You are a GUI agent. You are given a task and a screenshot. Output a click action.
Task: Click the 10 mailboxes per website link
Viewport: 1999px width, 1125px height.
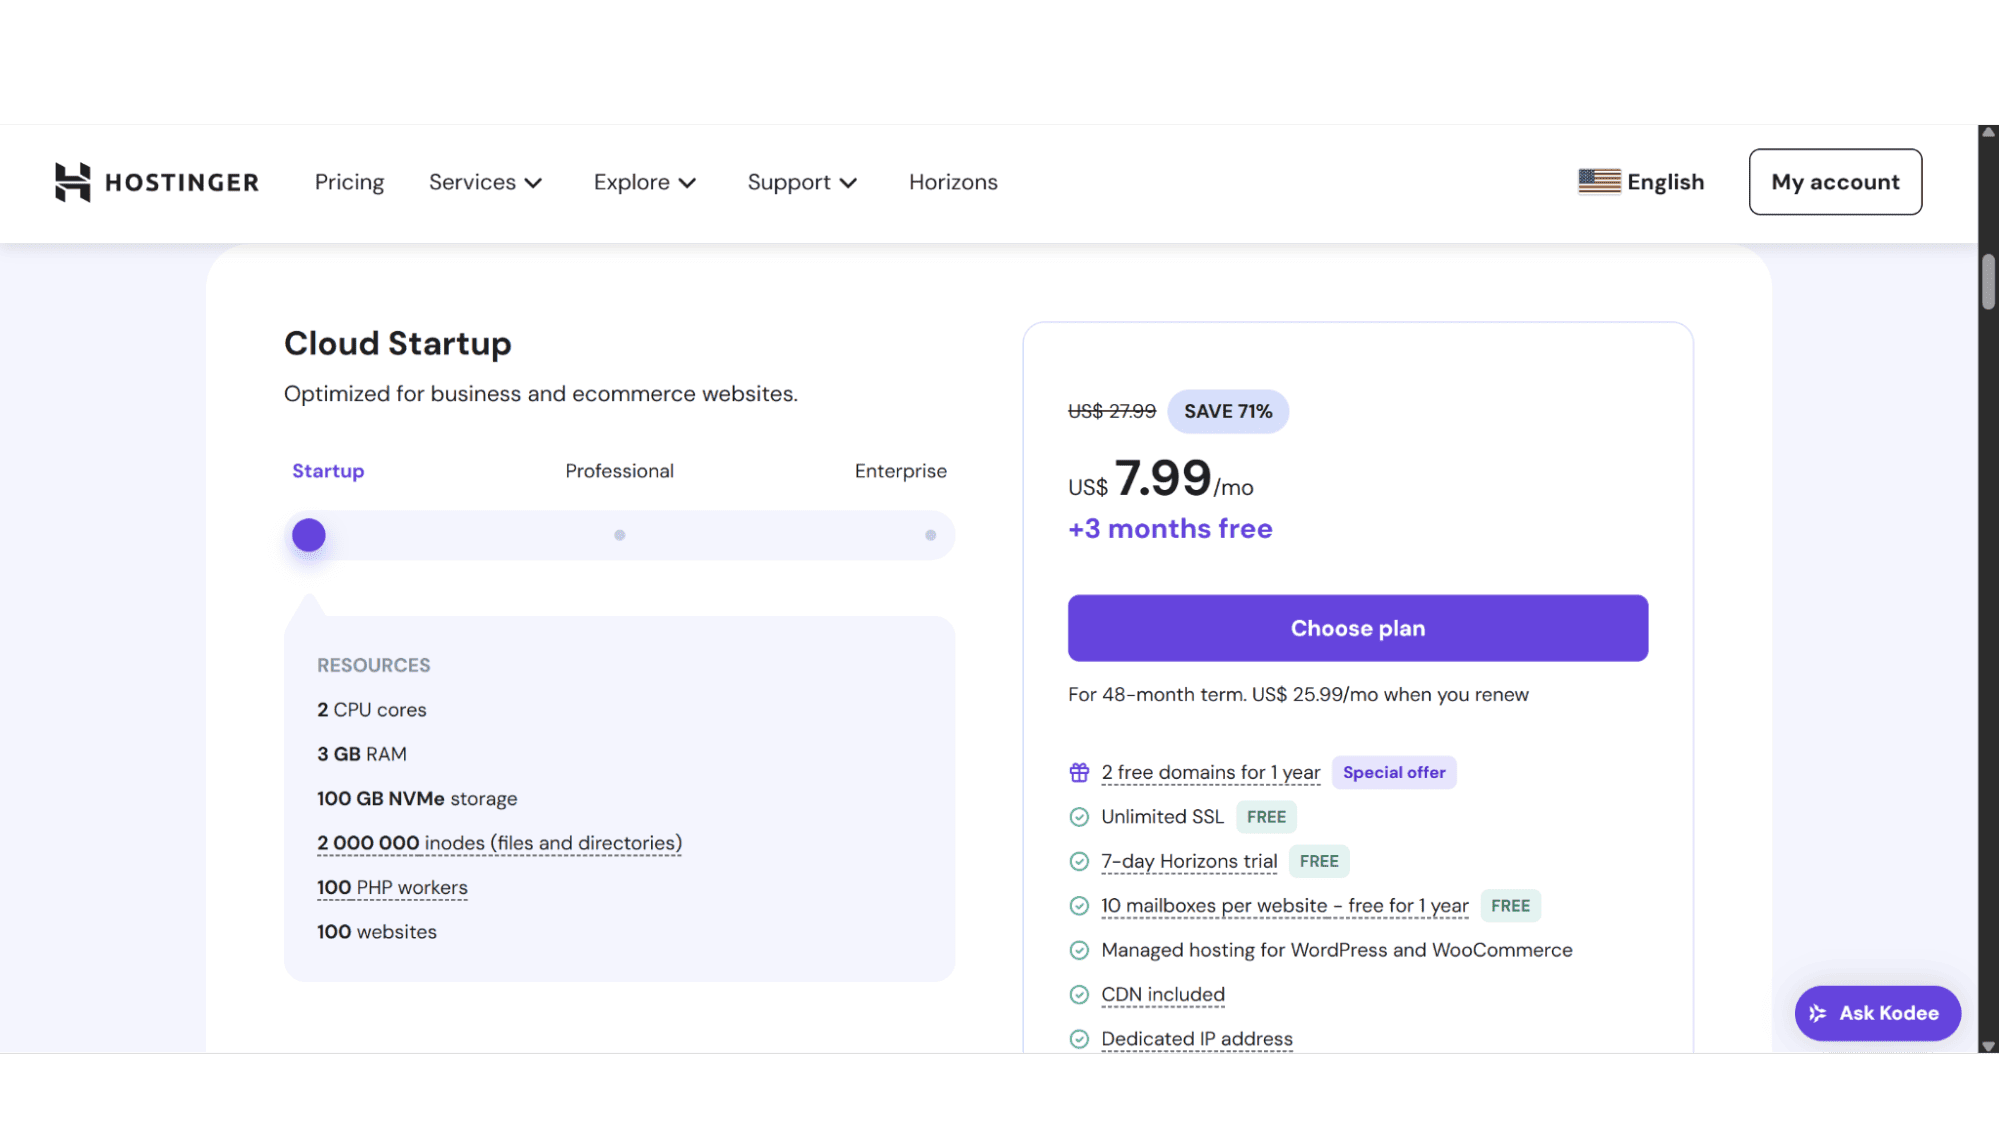pos(1284,906)
